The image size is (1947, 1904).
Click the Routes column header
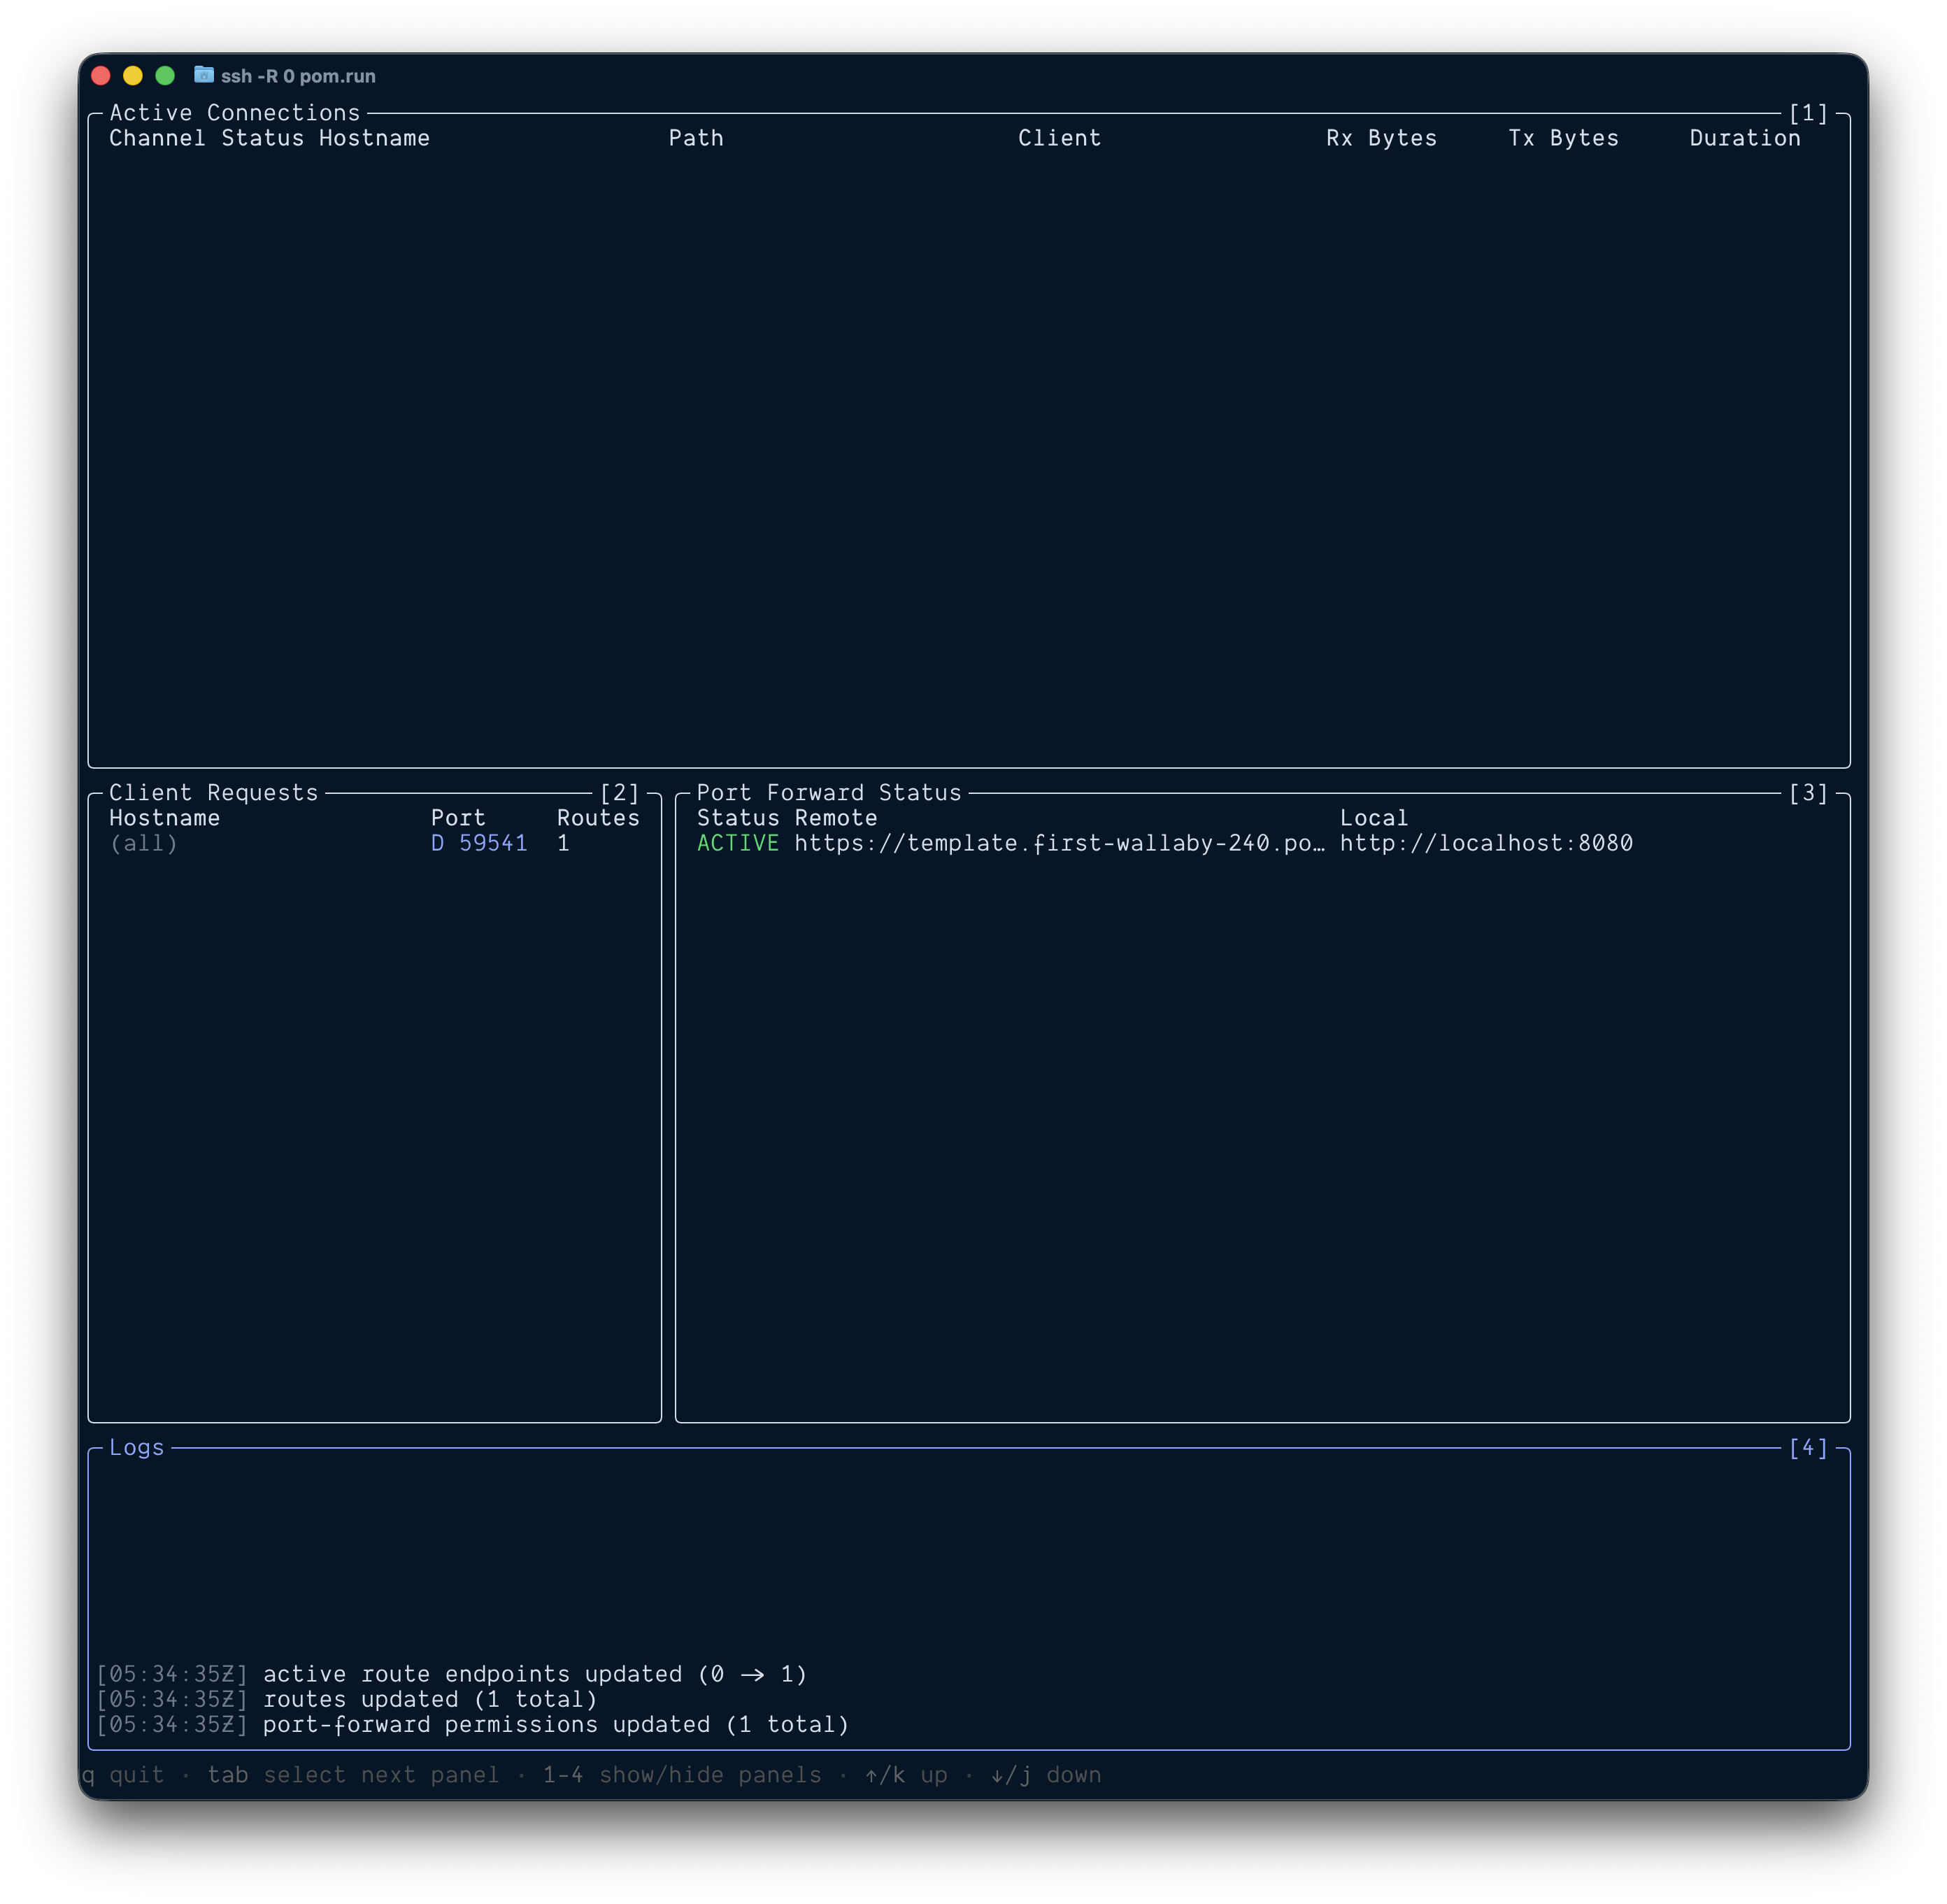click(598, 818)
